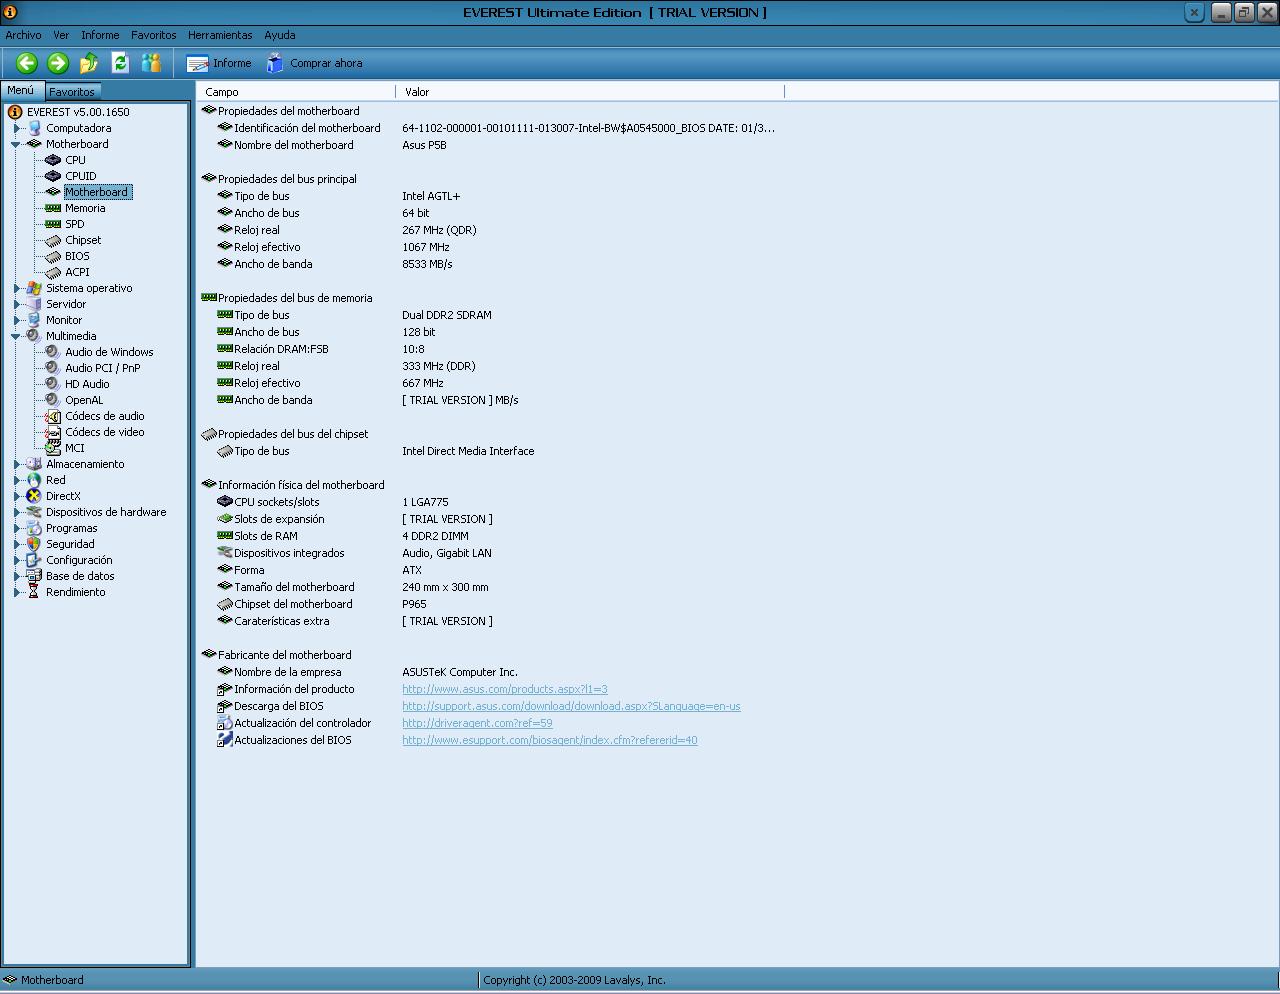Viewport: 1280px width, 994px height.
Task: Expand the Red tree node
Action: [x=17, y=480]
